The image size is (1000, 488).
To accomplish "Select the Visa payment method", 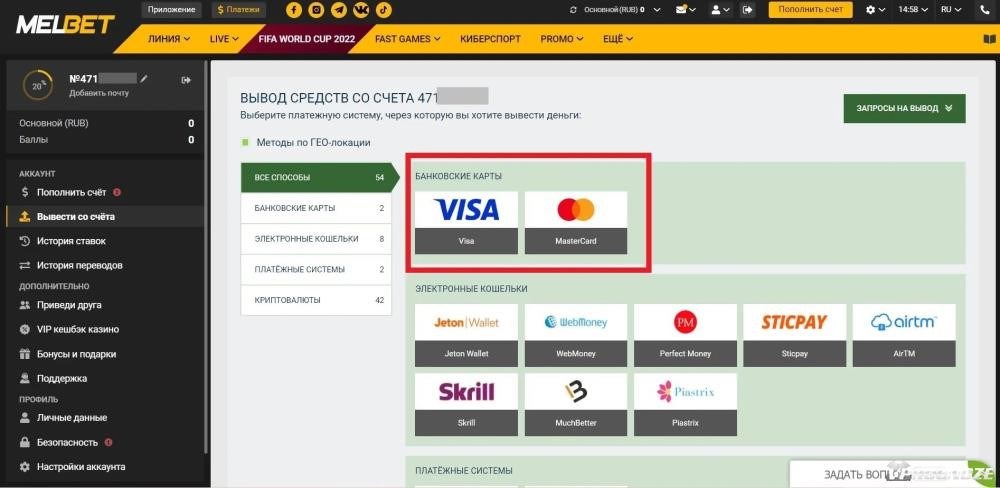I will coord(466,222).
